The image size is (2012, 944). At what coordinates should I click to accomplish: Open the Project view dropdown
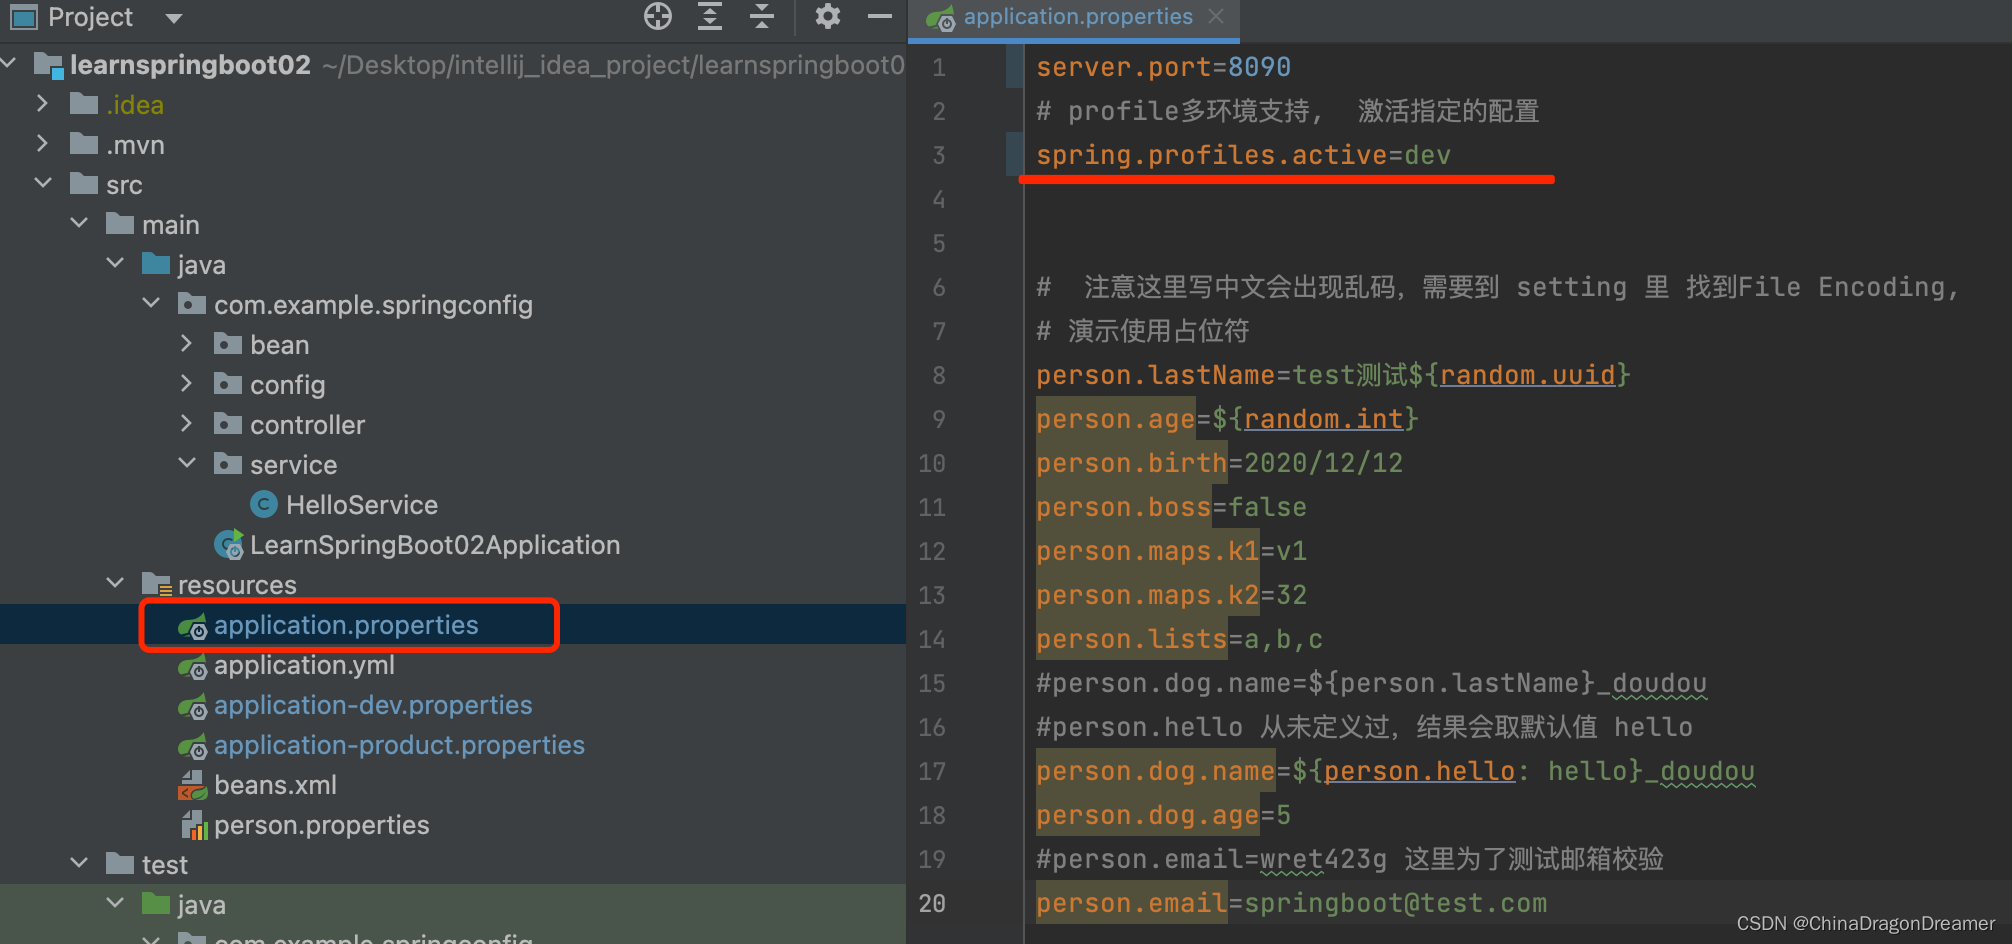tap(174, 18)
